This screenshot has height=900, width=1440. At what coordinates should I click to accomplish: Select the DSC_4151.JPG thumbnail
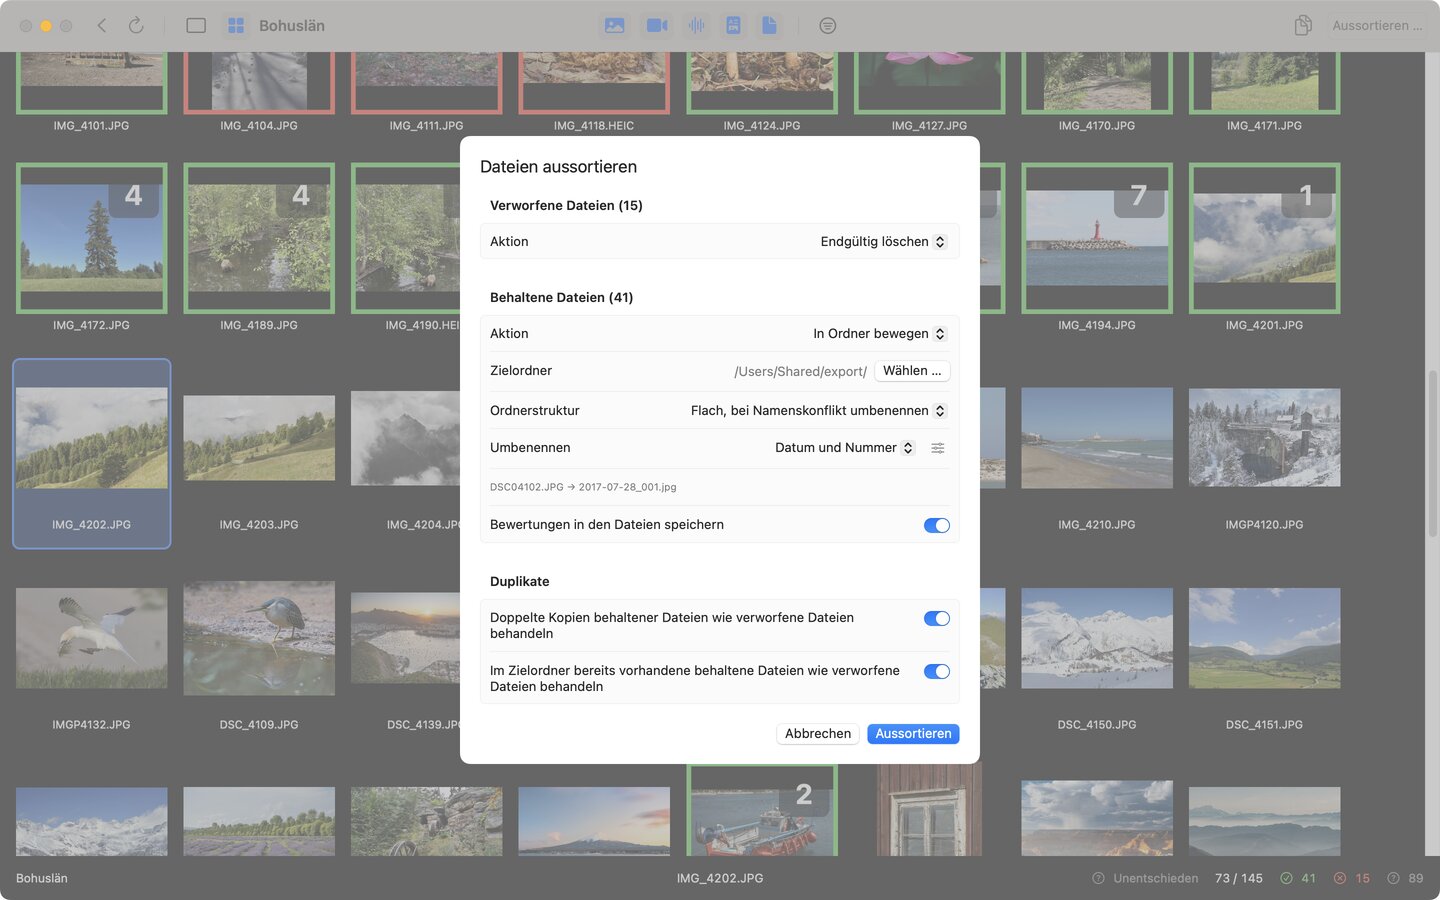pyautogui.click(x=1264, y=638)
